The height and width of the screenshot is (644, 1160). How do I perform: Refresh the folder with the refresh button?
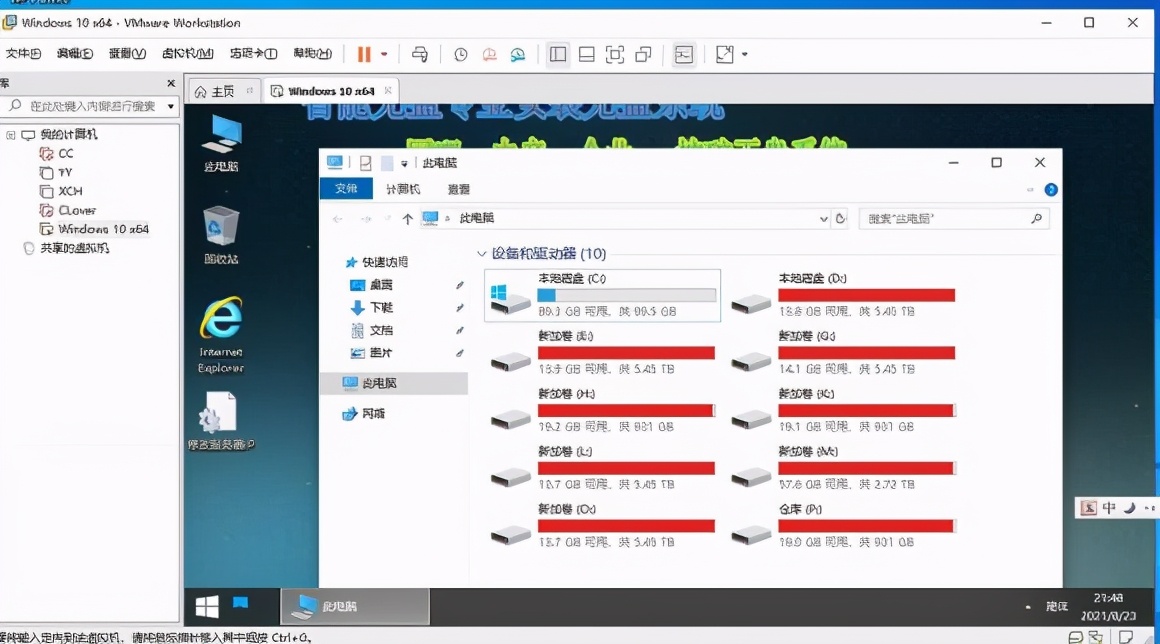[x=841, y=218]
